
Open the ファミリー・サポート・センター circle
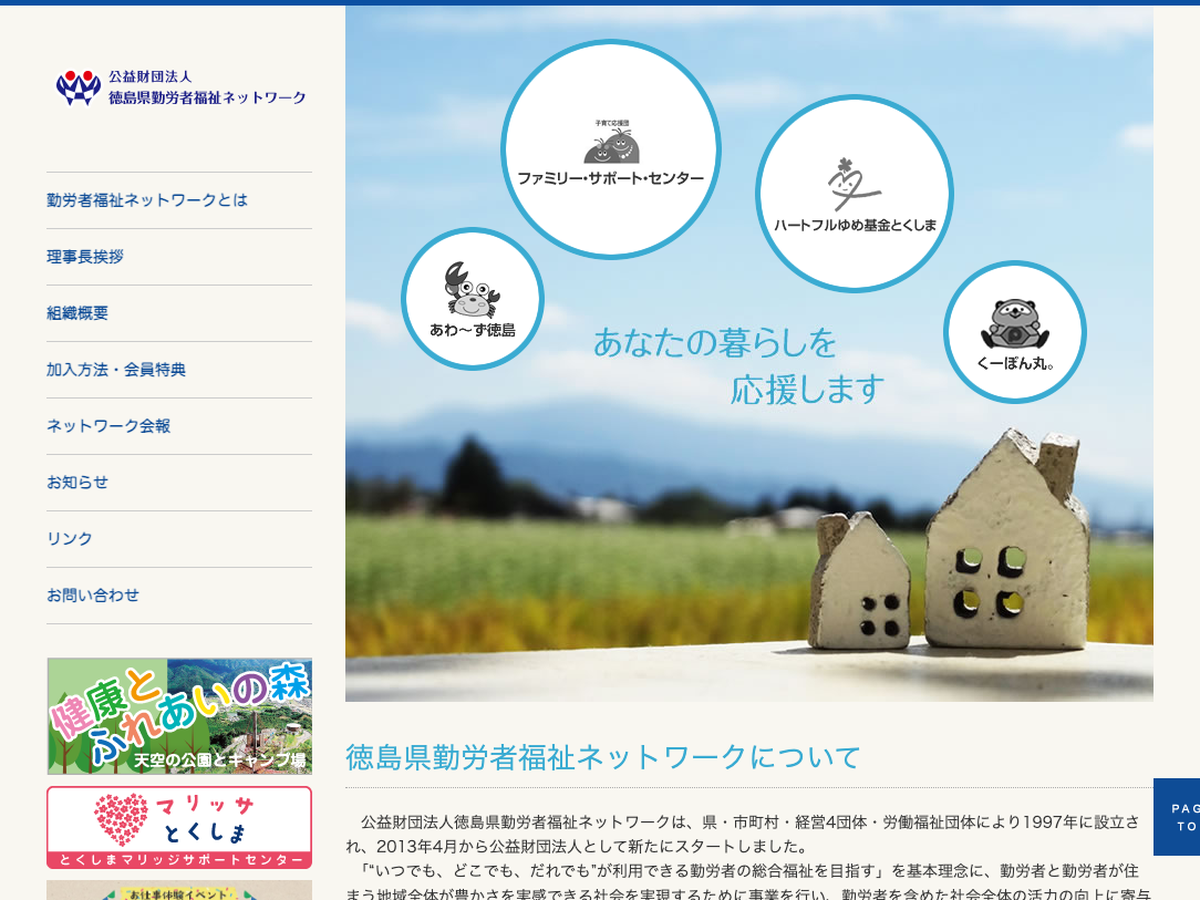[x=610, y=150]
